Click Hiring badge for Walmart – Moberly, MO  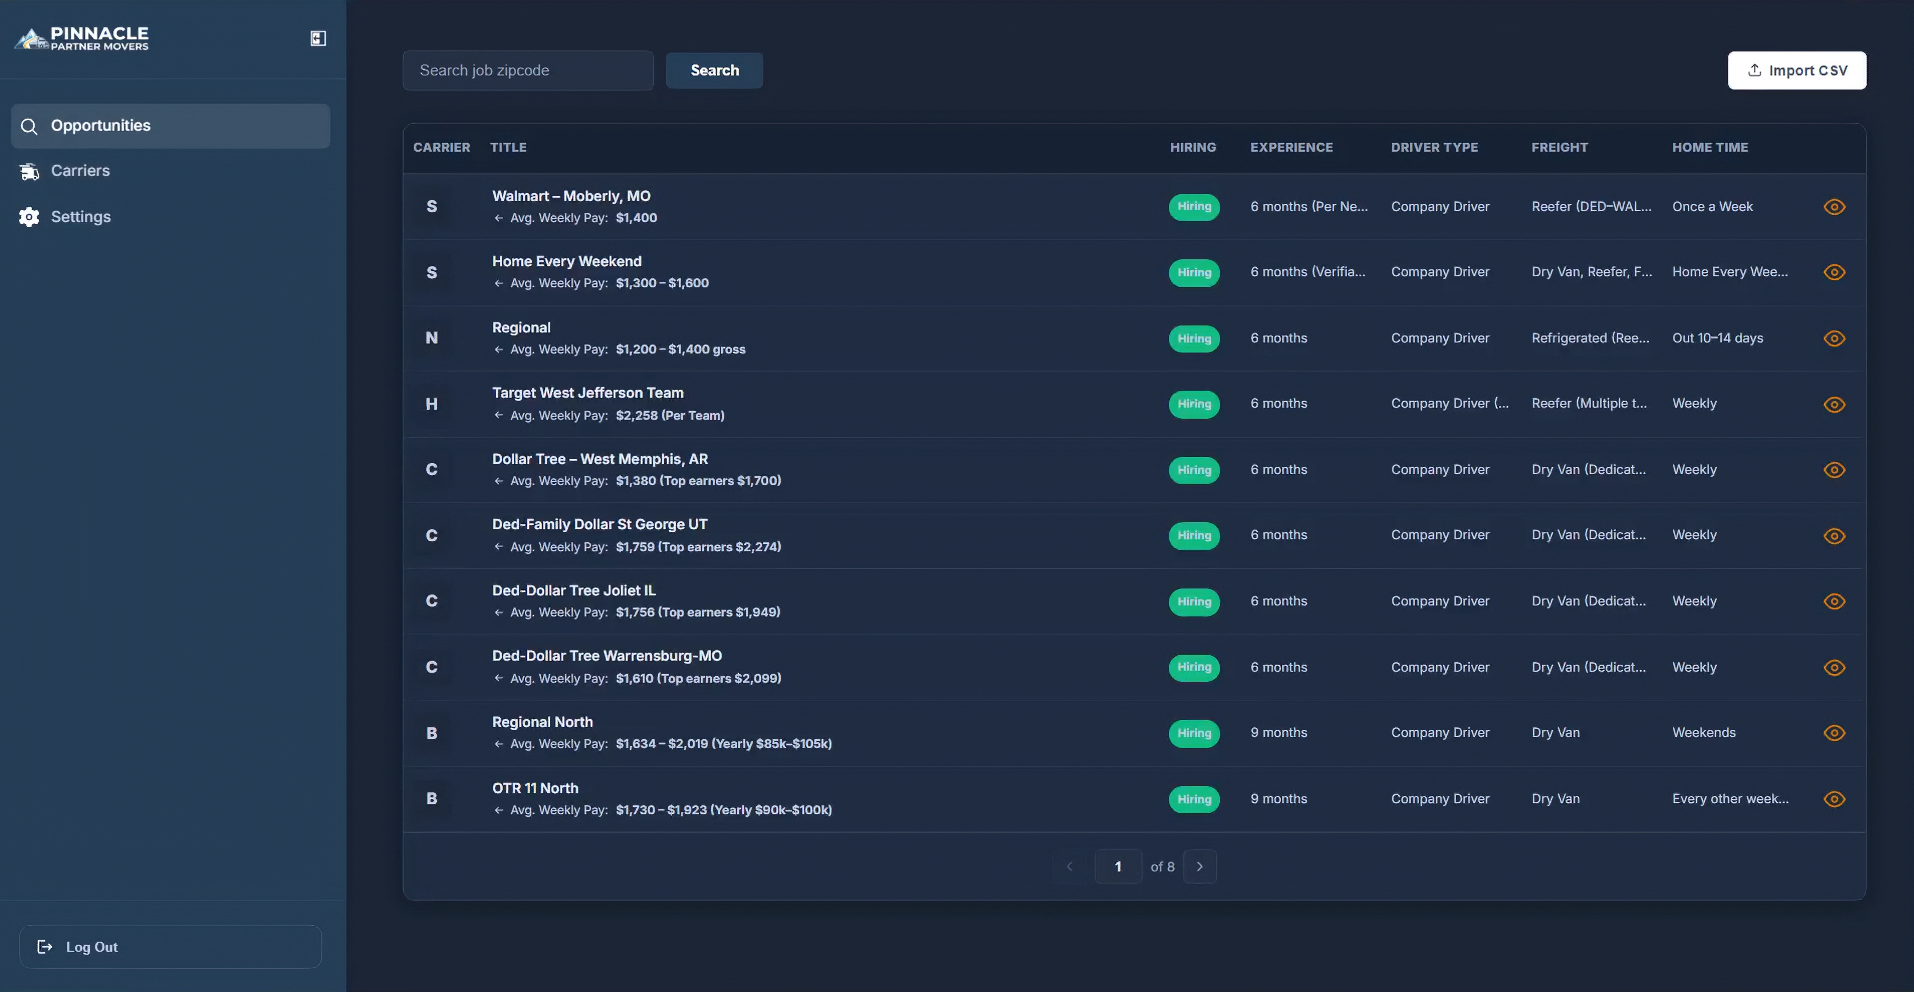coord(1194,207)
